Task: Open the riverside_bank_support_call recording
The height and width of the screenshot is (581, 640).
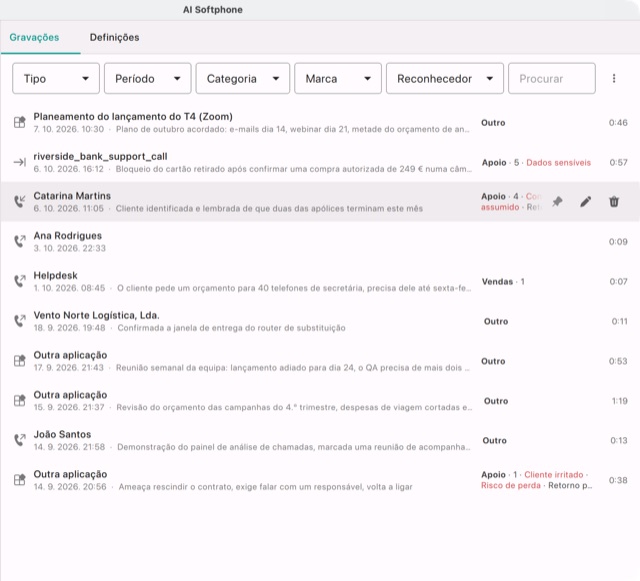Action: (320, 162)
